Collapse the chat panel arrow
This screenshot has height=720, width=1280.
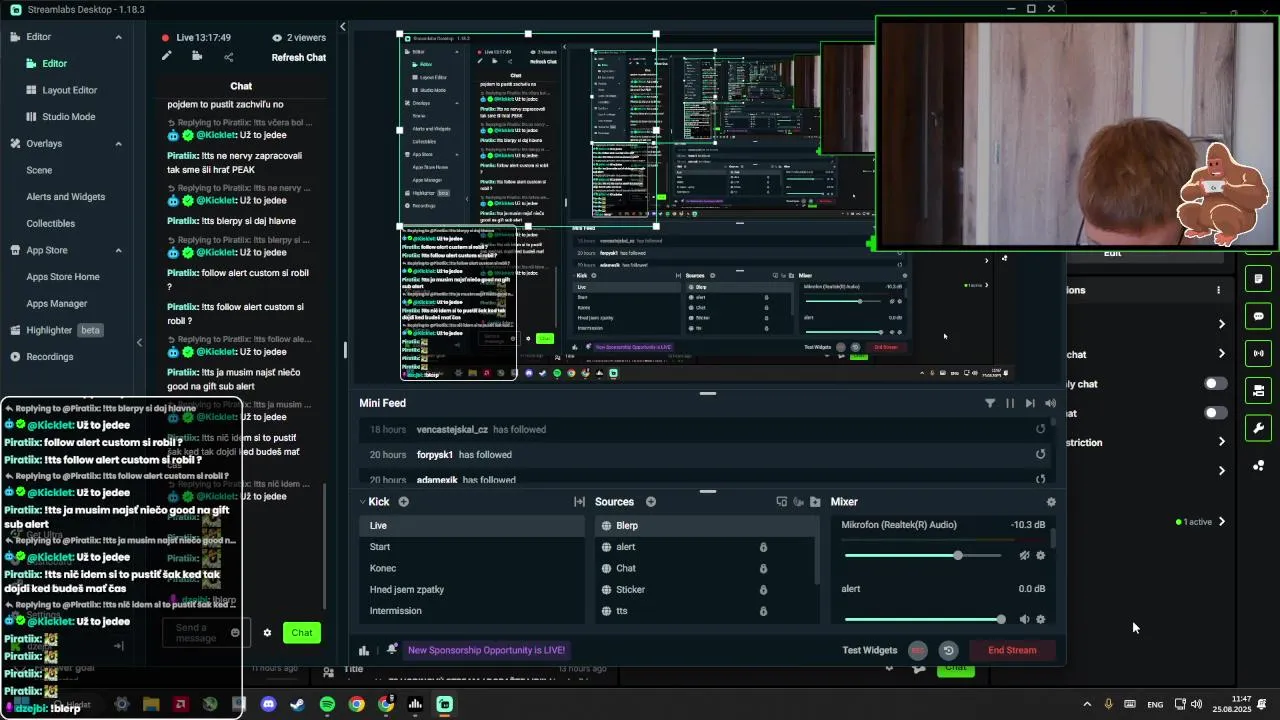pos(342,27)
